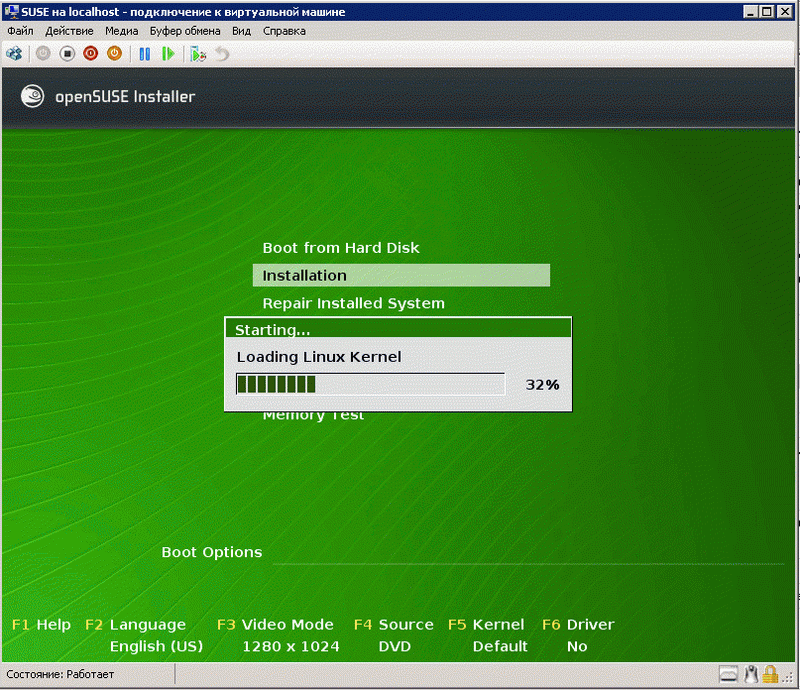Open the F5 Kernel selector
800x690 pixels.
pyautogui.click(x=486, y=625)
